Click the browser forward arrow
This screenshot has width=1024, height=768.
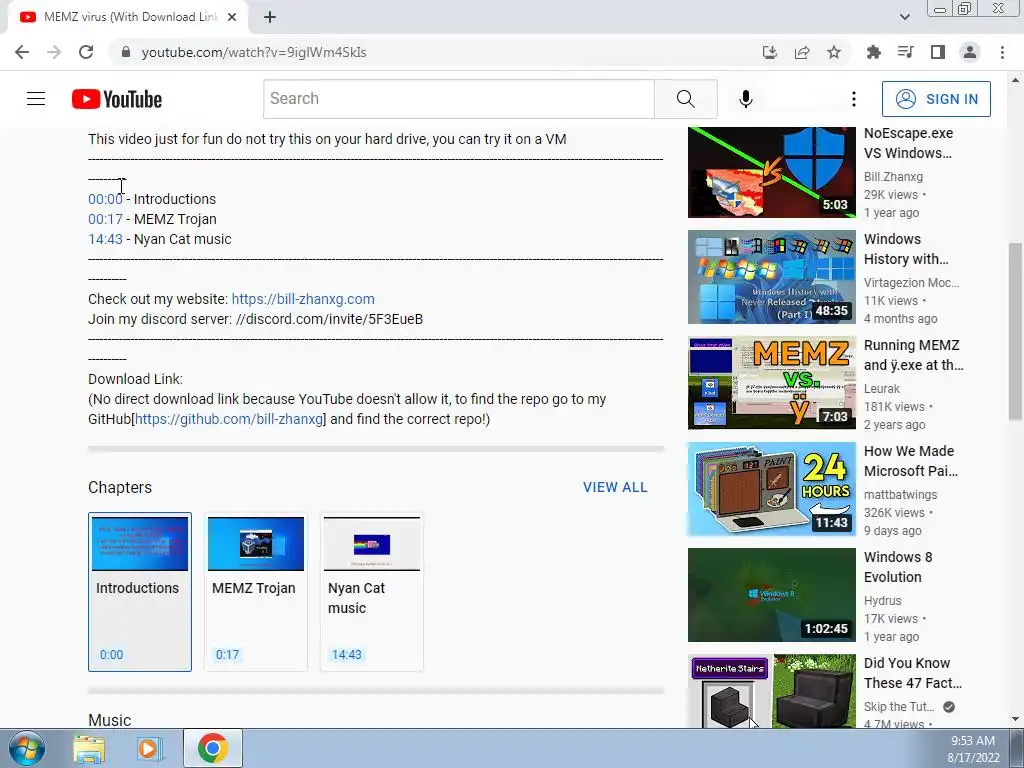[x=54, y=52]
